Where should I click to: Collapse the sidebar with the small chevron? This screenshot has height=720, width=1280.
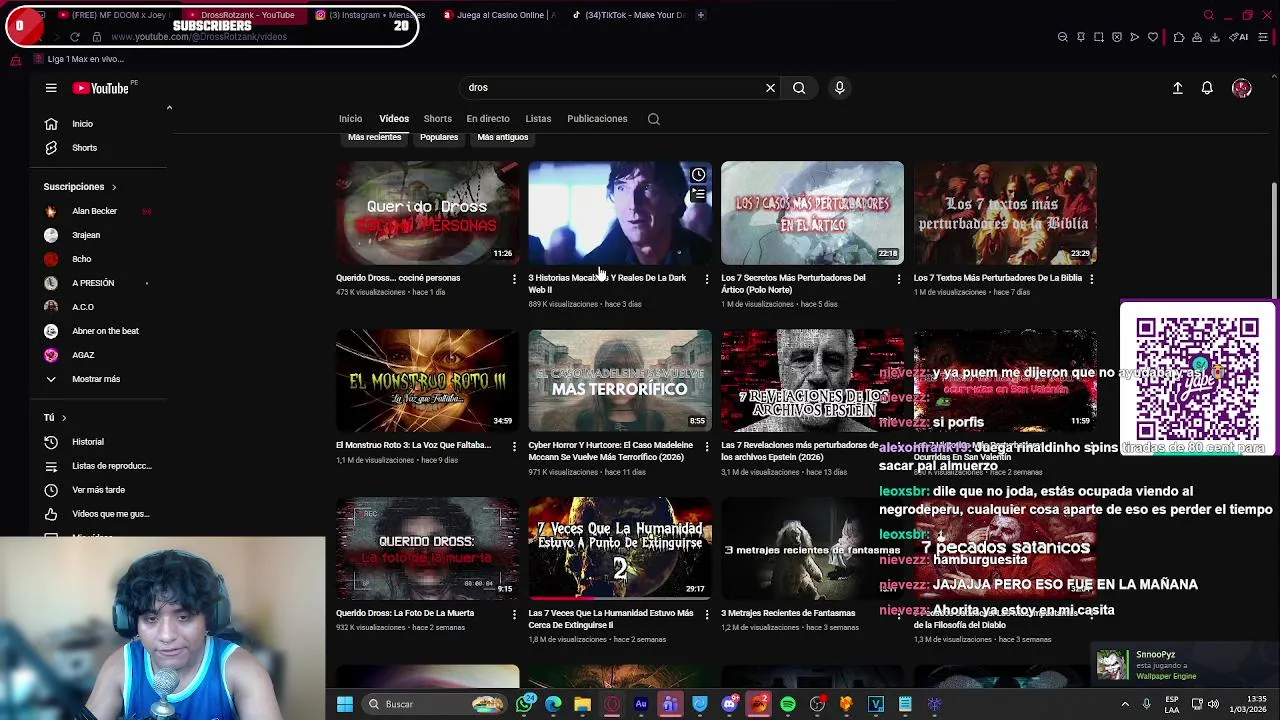pyautogui.click(x=169, y=108)
